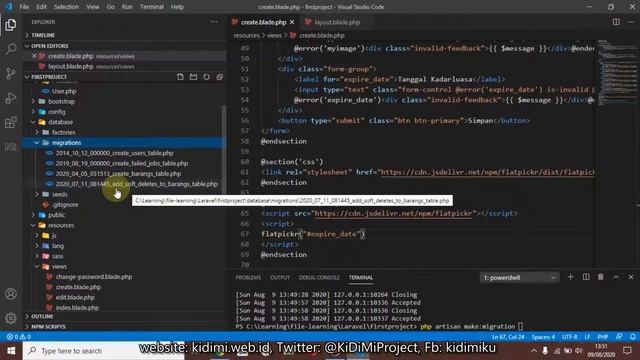
Task: Change language mode PHP in status bar
Action: click(x=602, y=337)
